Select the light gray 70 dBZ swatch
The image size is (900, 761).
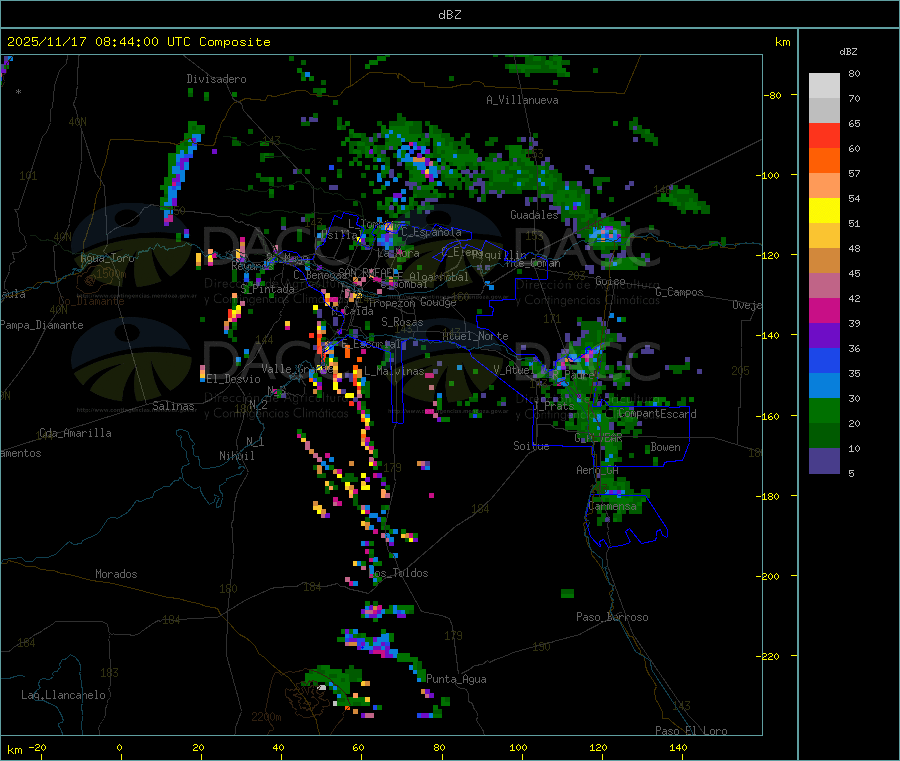point(824,111)
